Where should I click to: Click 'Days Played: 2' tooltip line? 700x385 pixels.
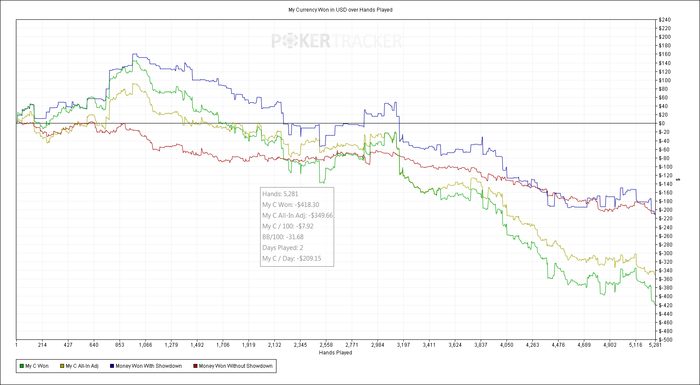(282, 247)
